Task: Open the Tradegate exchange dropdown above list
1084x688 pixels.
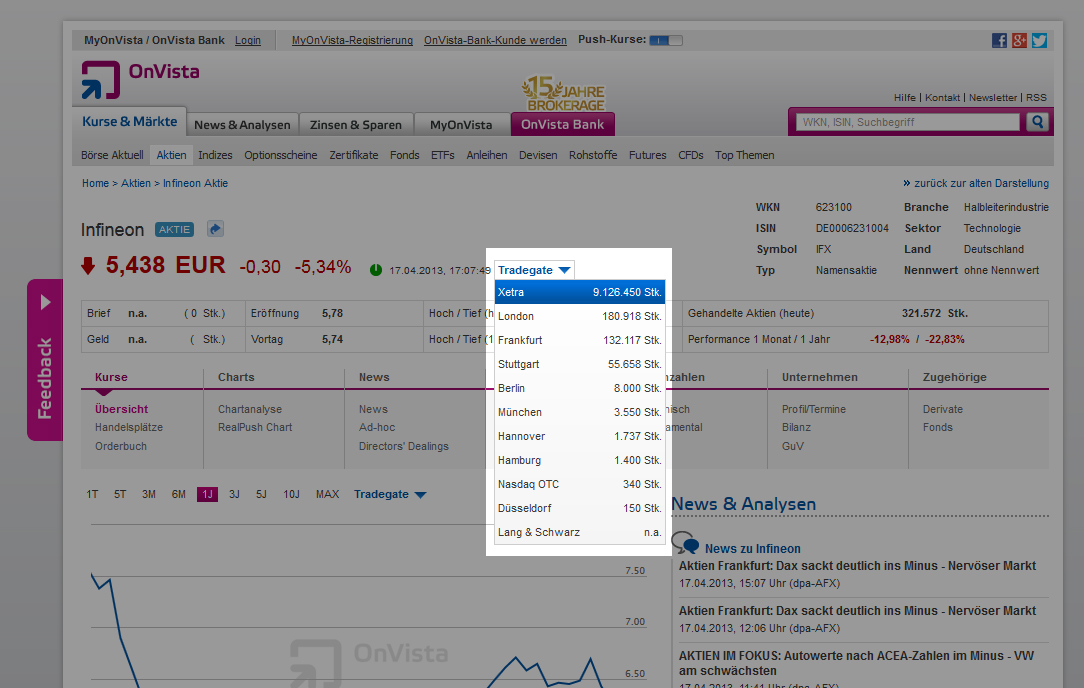Action: [534, 270]
